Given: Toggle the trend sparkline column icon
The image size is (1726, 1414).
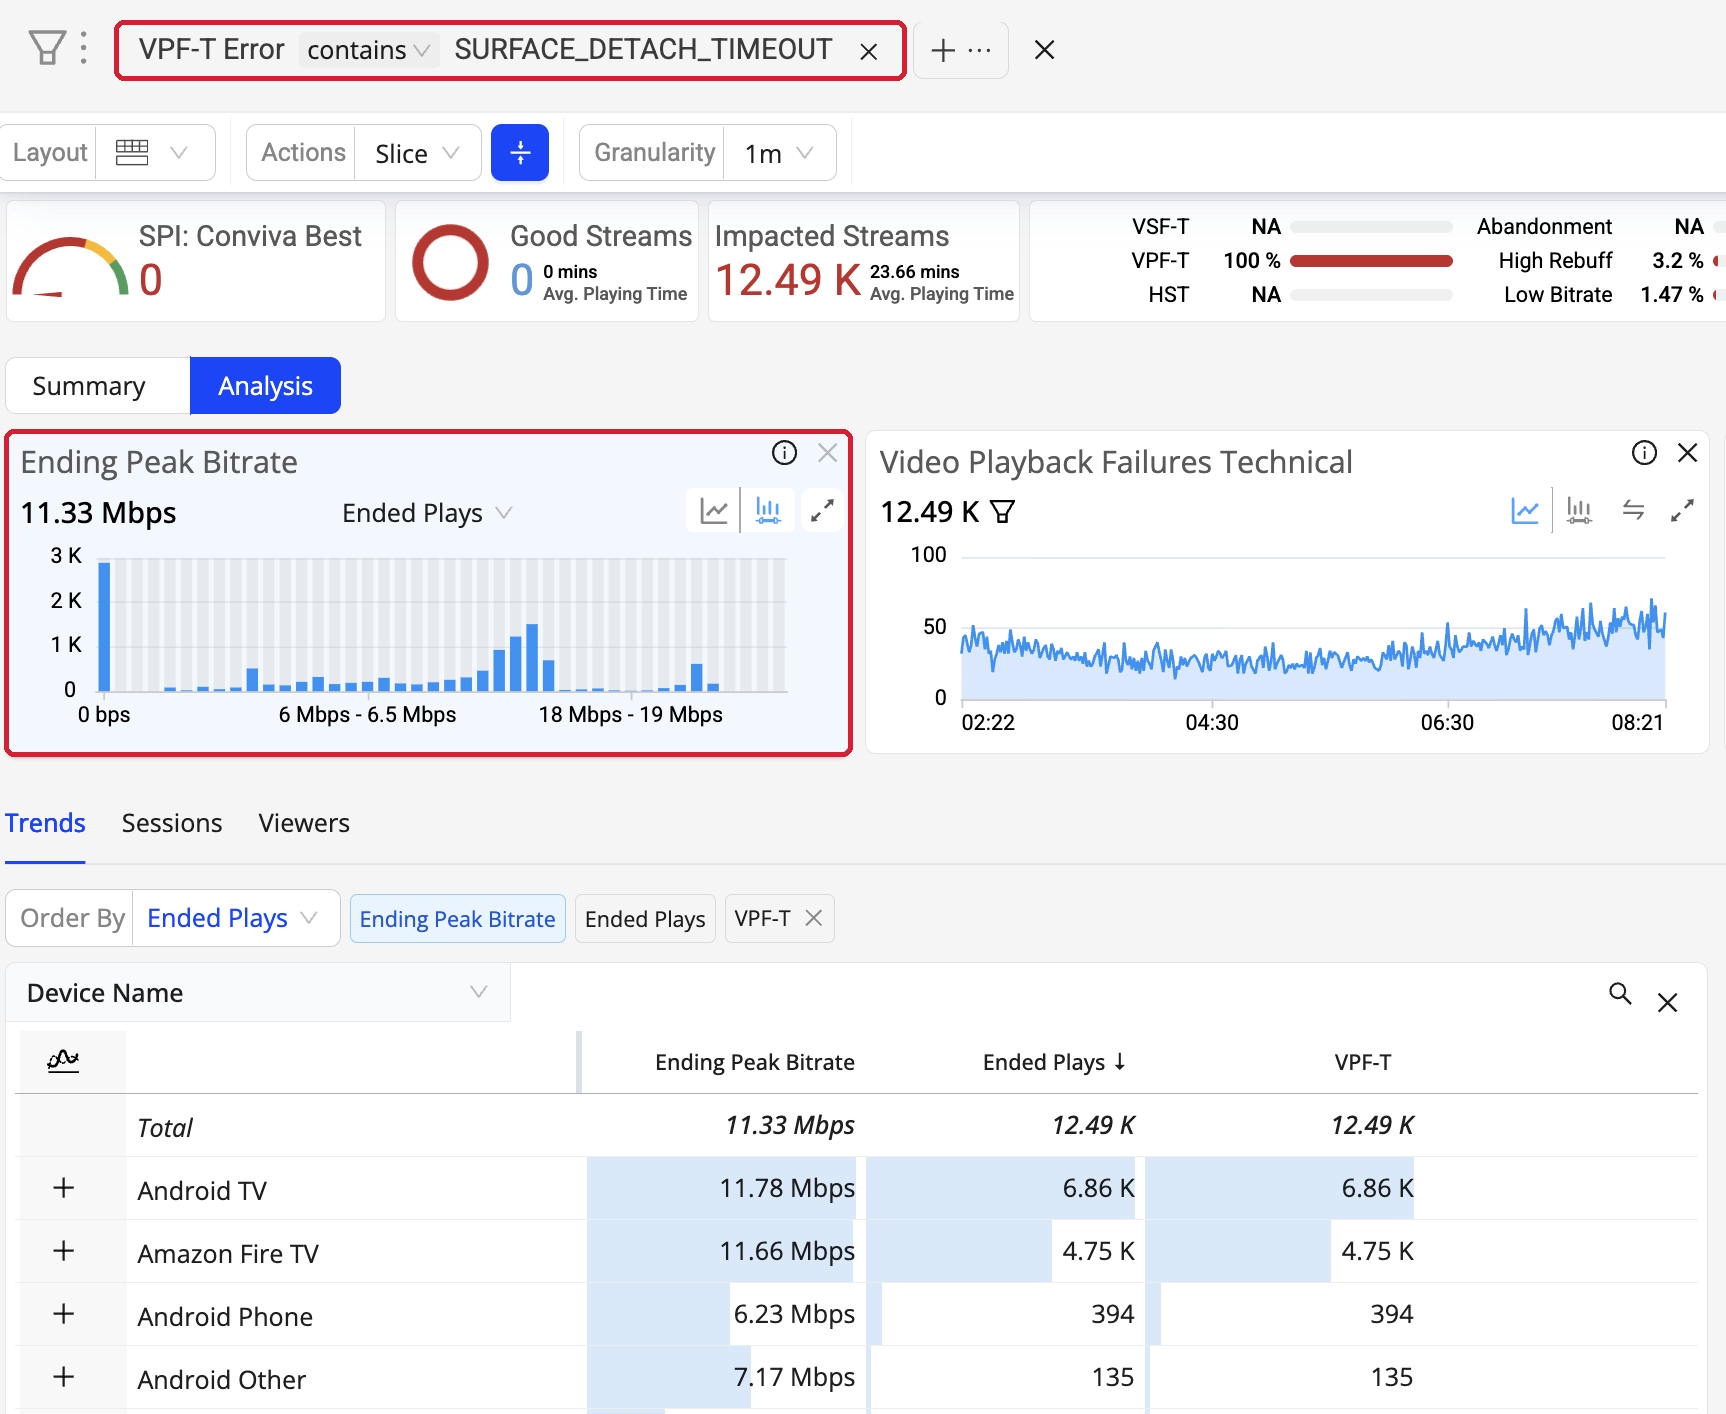Looking at the screenshot, I should click(x=63, y=1060).
